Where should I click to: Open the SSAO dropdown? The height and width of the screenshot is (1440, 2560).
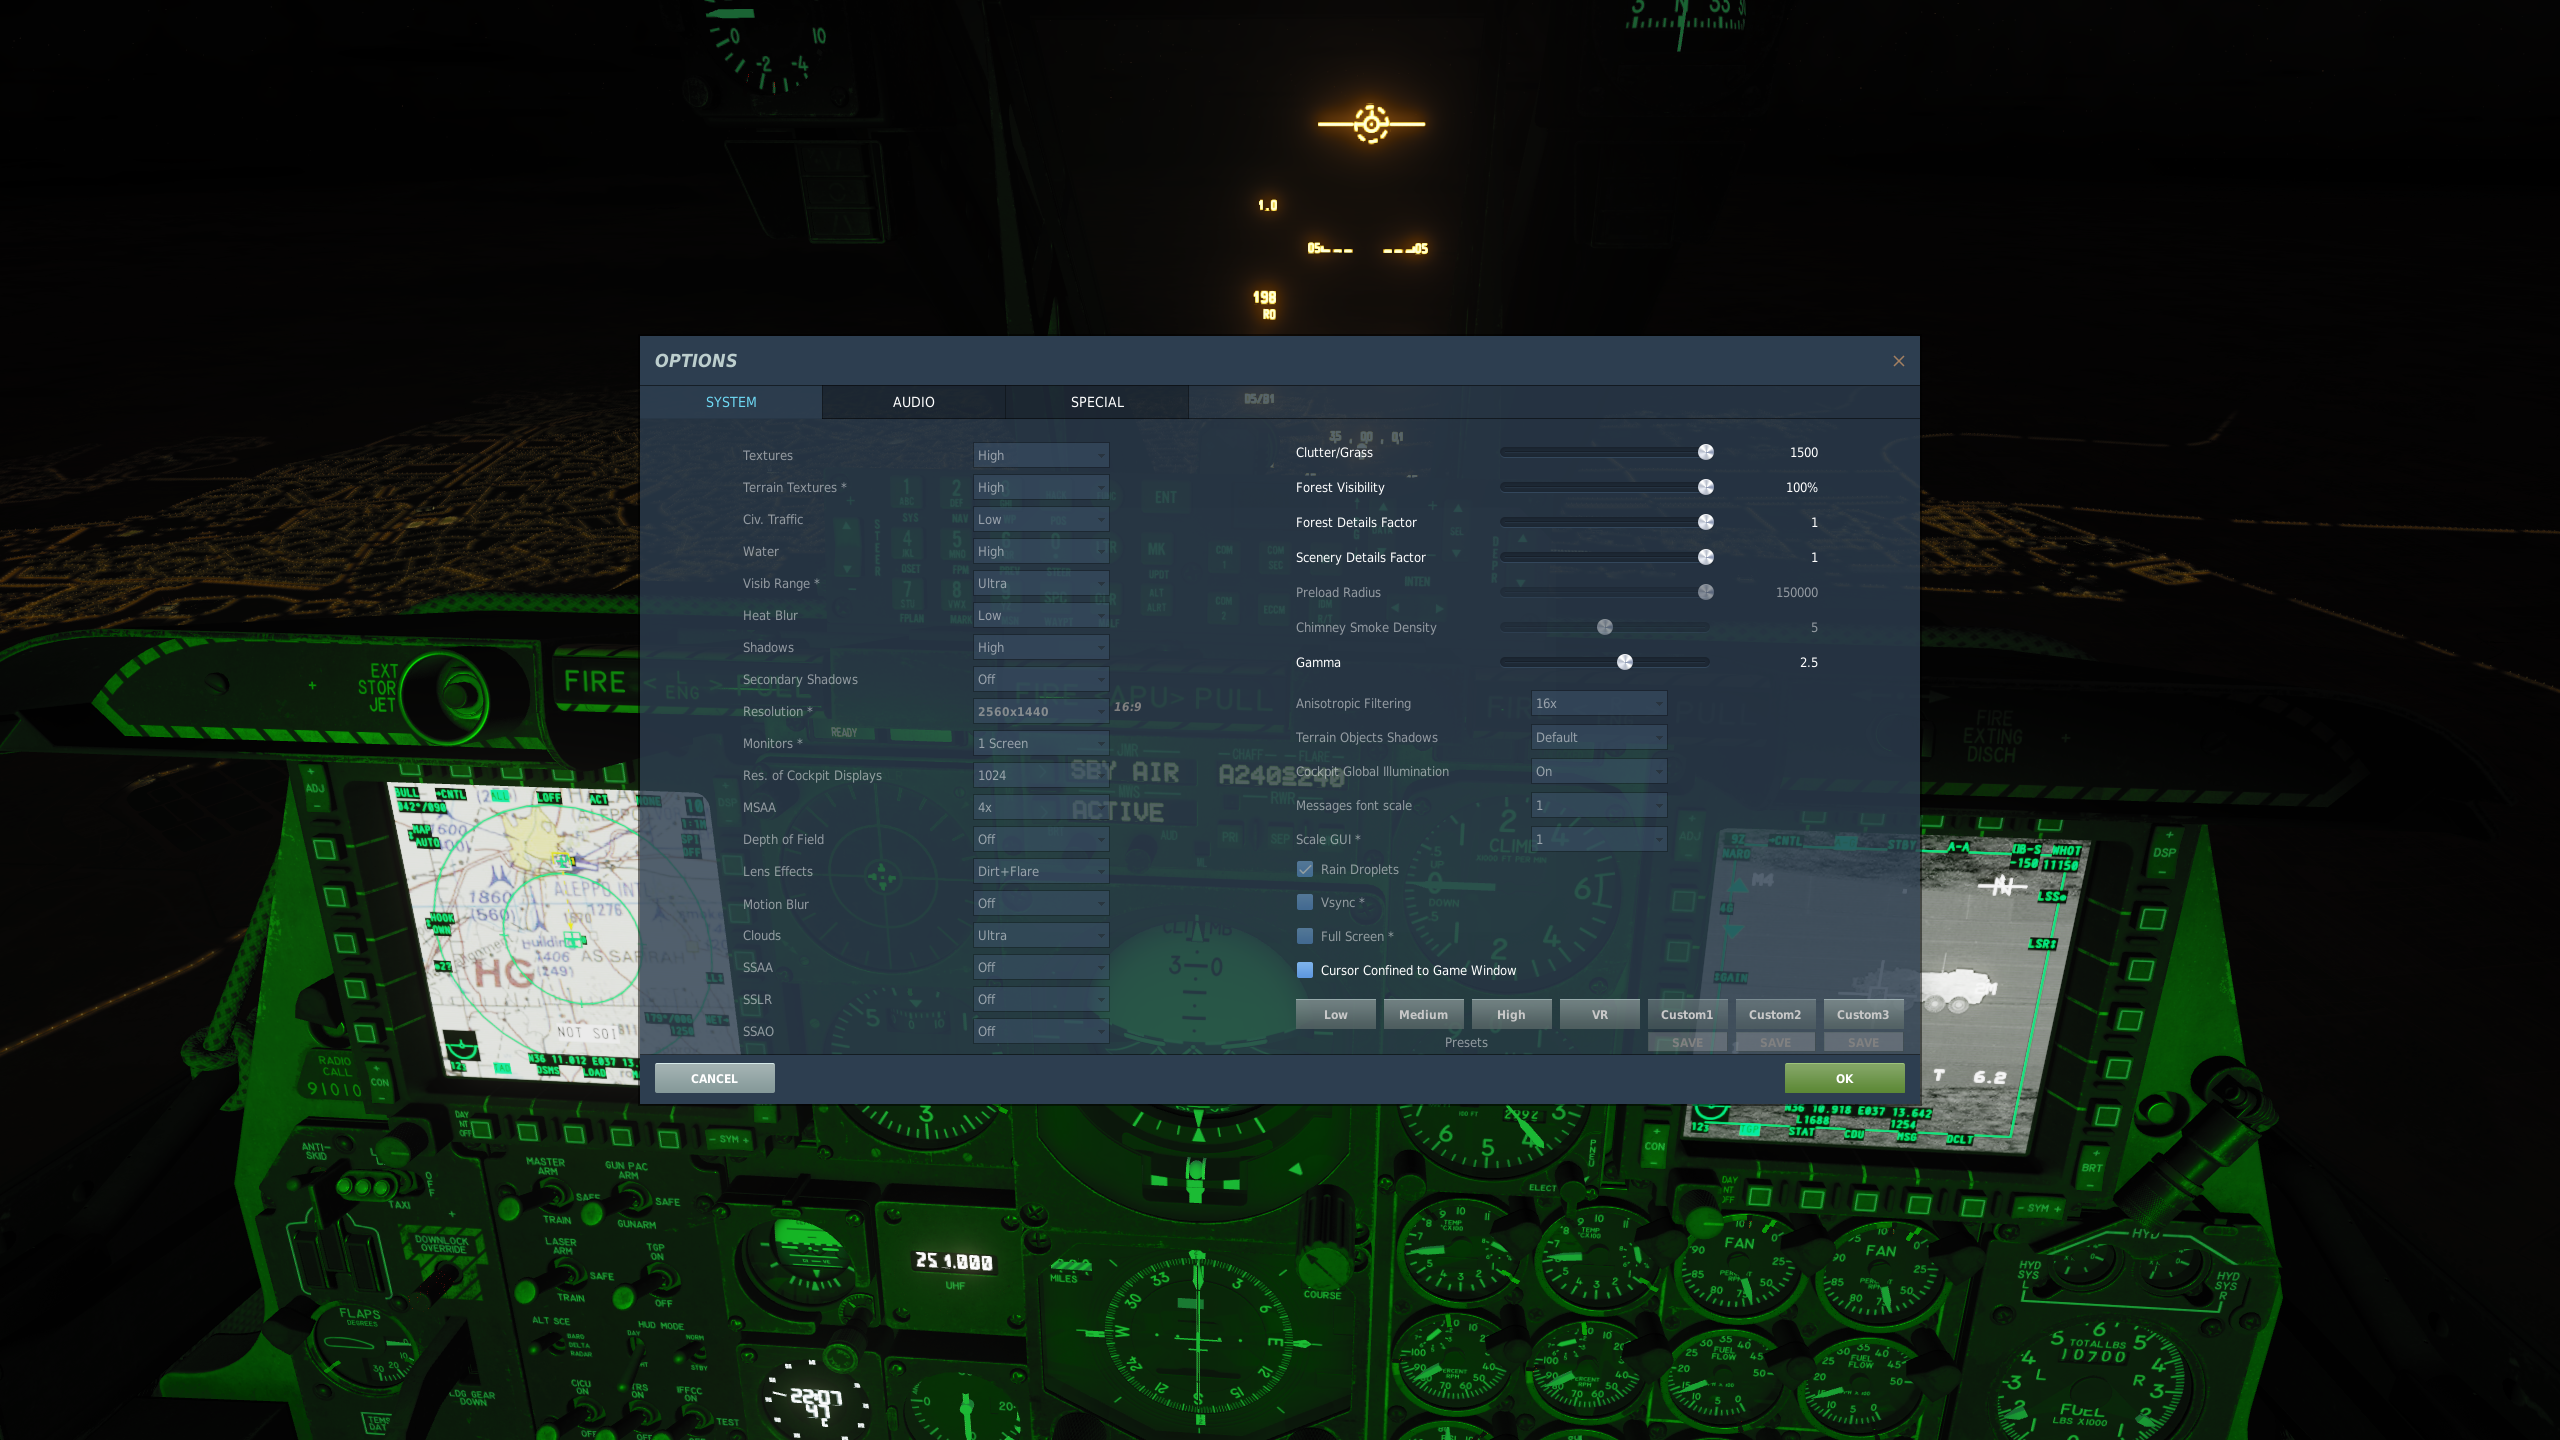click(x=1041, y=1031)
